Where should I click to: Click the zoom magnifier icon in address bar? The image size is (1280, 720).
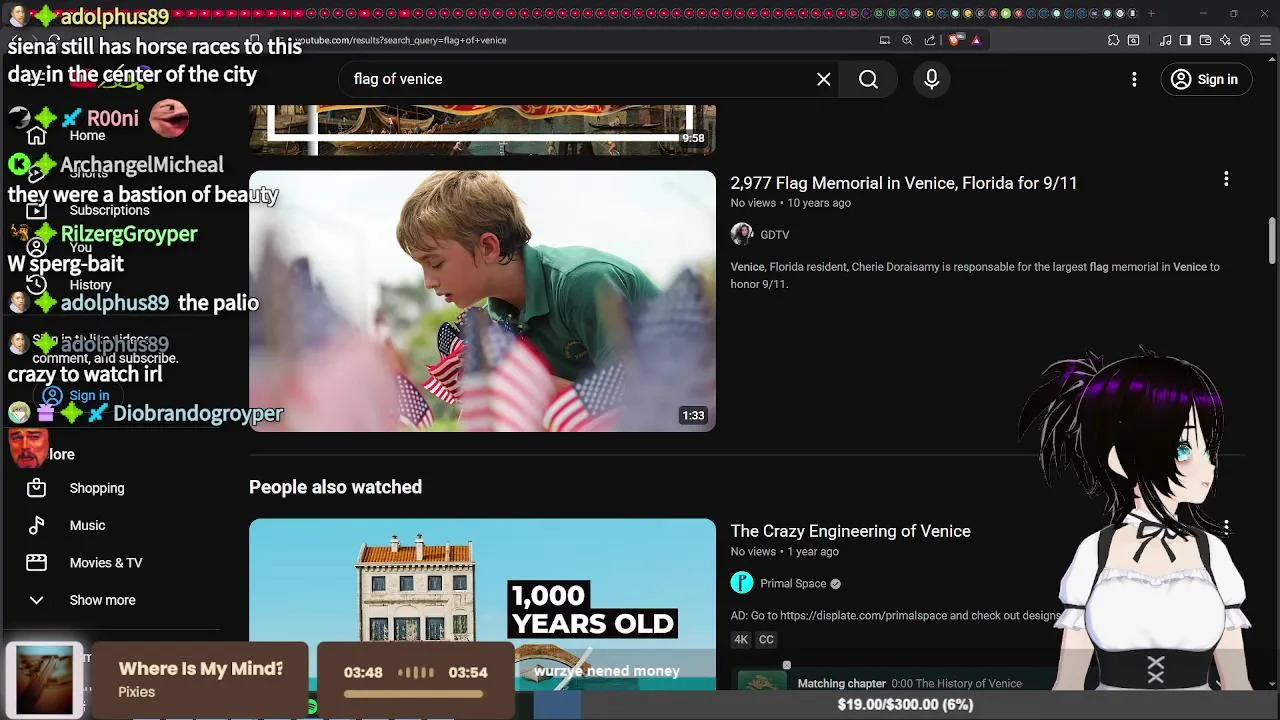(907, 40)
